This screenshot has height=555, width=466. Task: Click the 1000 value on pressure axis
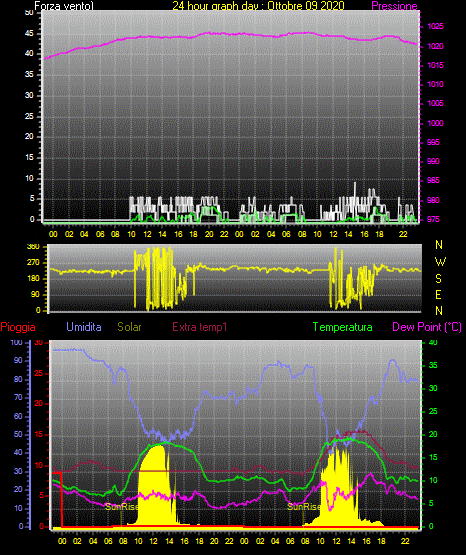click(x=435, y=123)
